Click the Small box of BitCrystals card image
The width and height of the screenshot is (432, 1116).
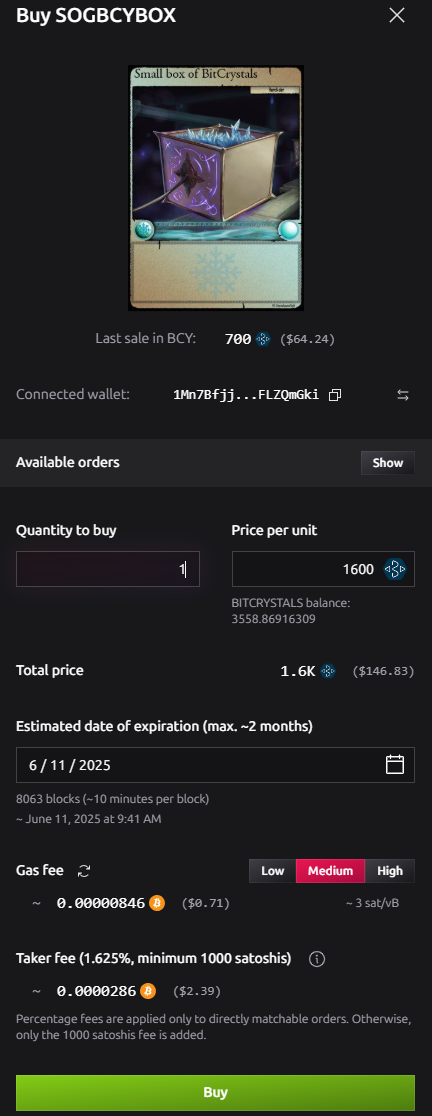coord(216,188)
